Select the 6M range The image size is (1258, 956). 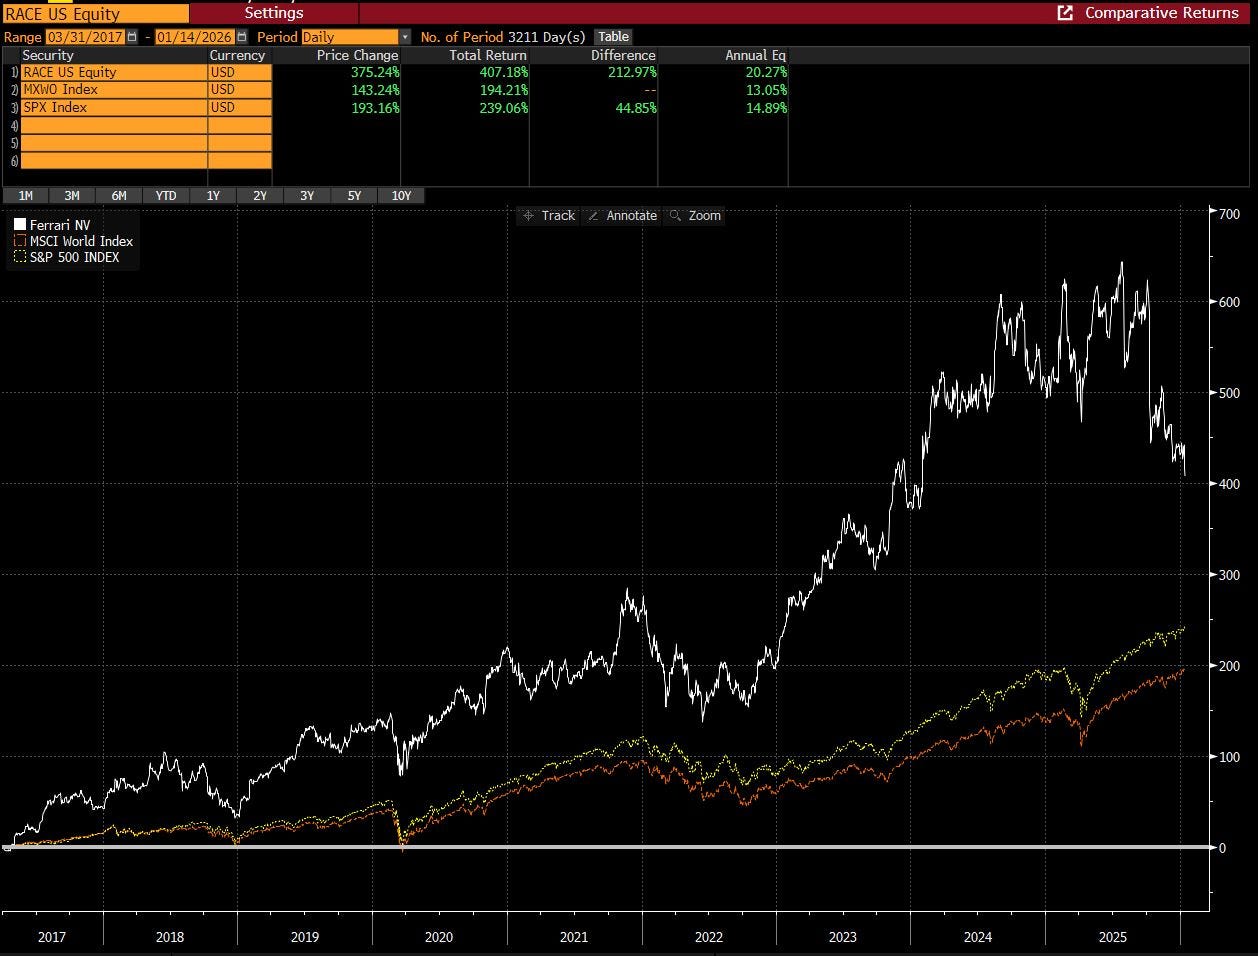[x=119, y=196]
